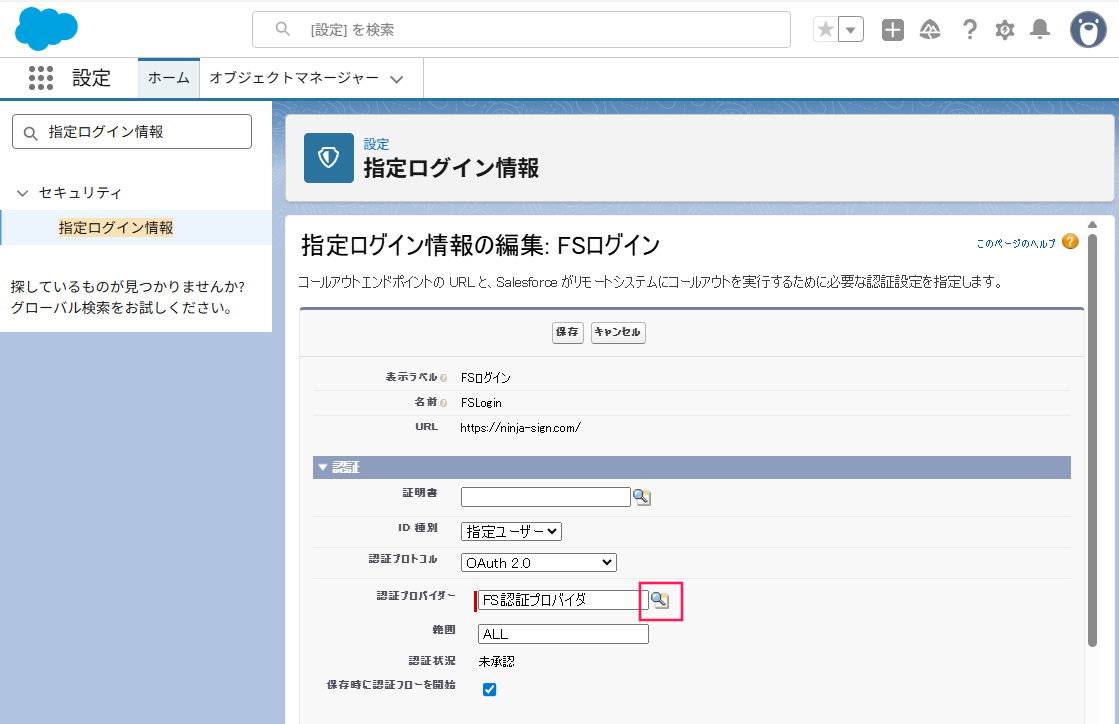This screenshot has height=724, width=1119.
Task: Click the 未承認 status text
Action: (x=496, y=662)
